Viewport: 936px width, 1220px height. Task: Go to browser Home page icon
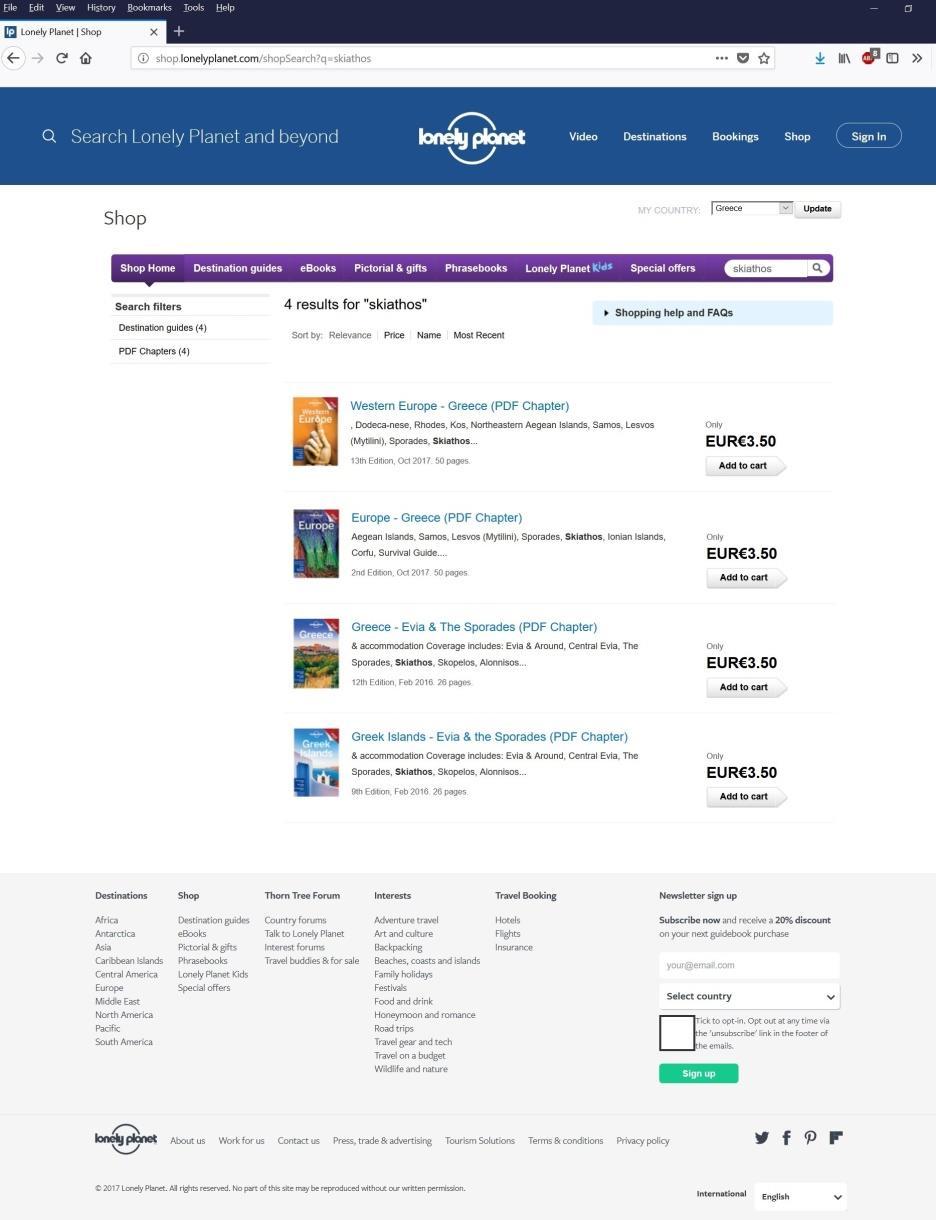tap(86, 58)
